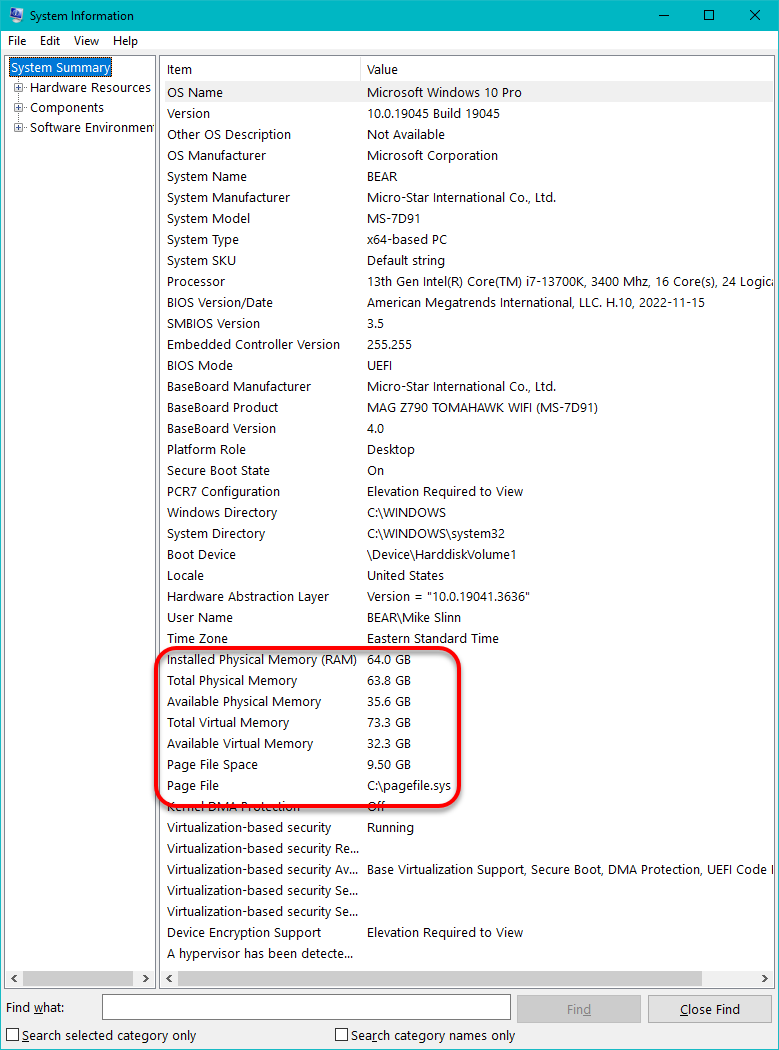Expand the Software Environment node
The height and width of the screenshot is (1050, 779).
[18, 128]
